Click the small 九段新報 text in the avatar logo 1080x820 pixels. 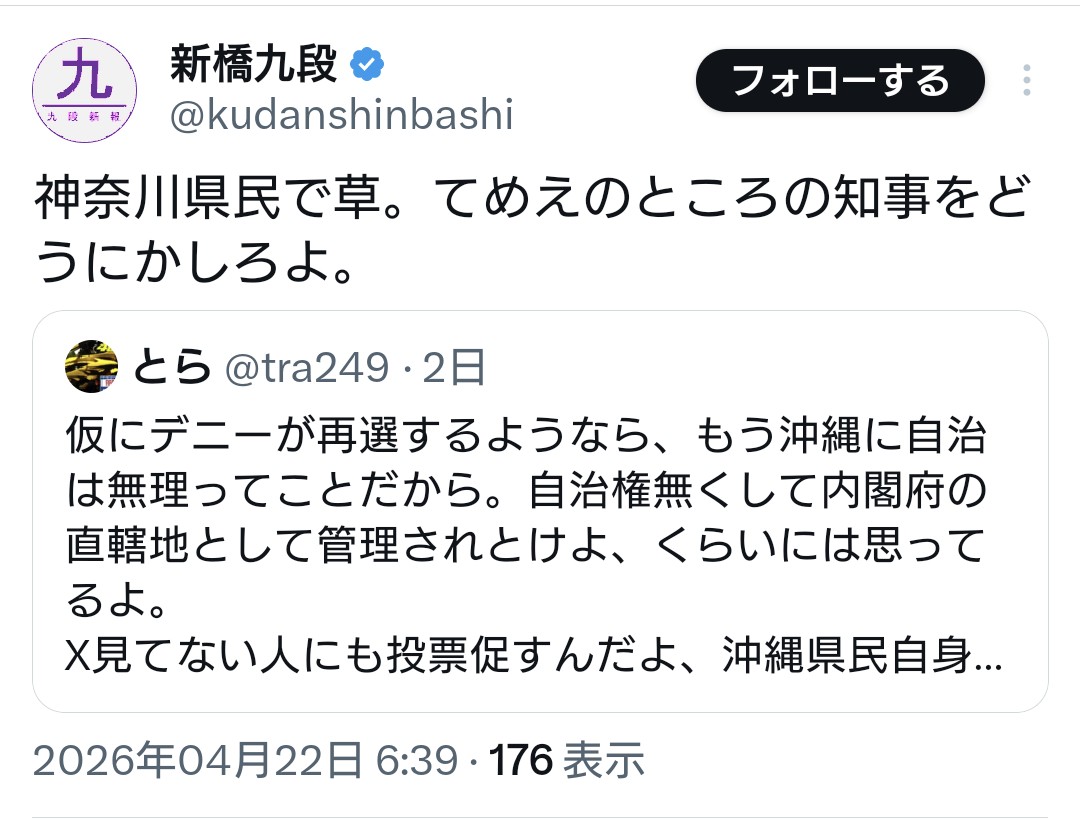[x=85, y=116]
